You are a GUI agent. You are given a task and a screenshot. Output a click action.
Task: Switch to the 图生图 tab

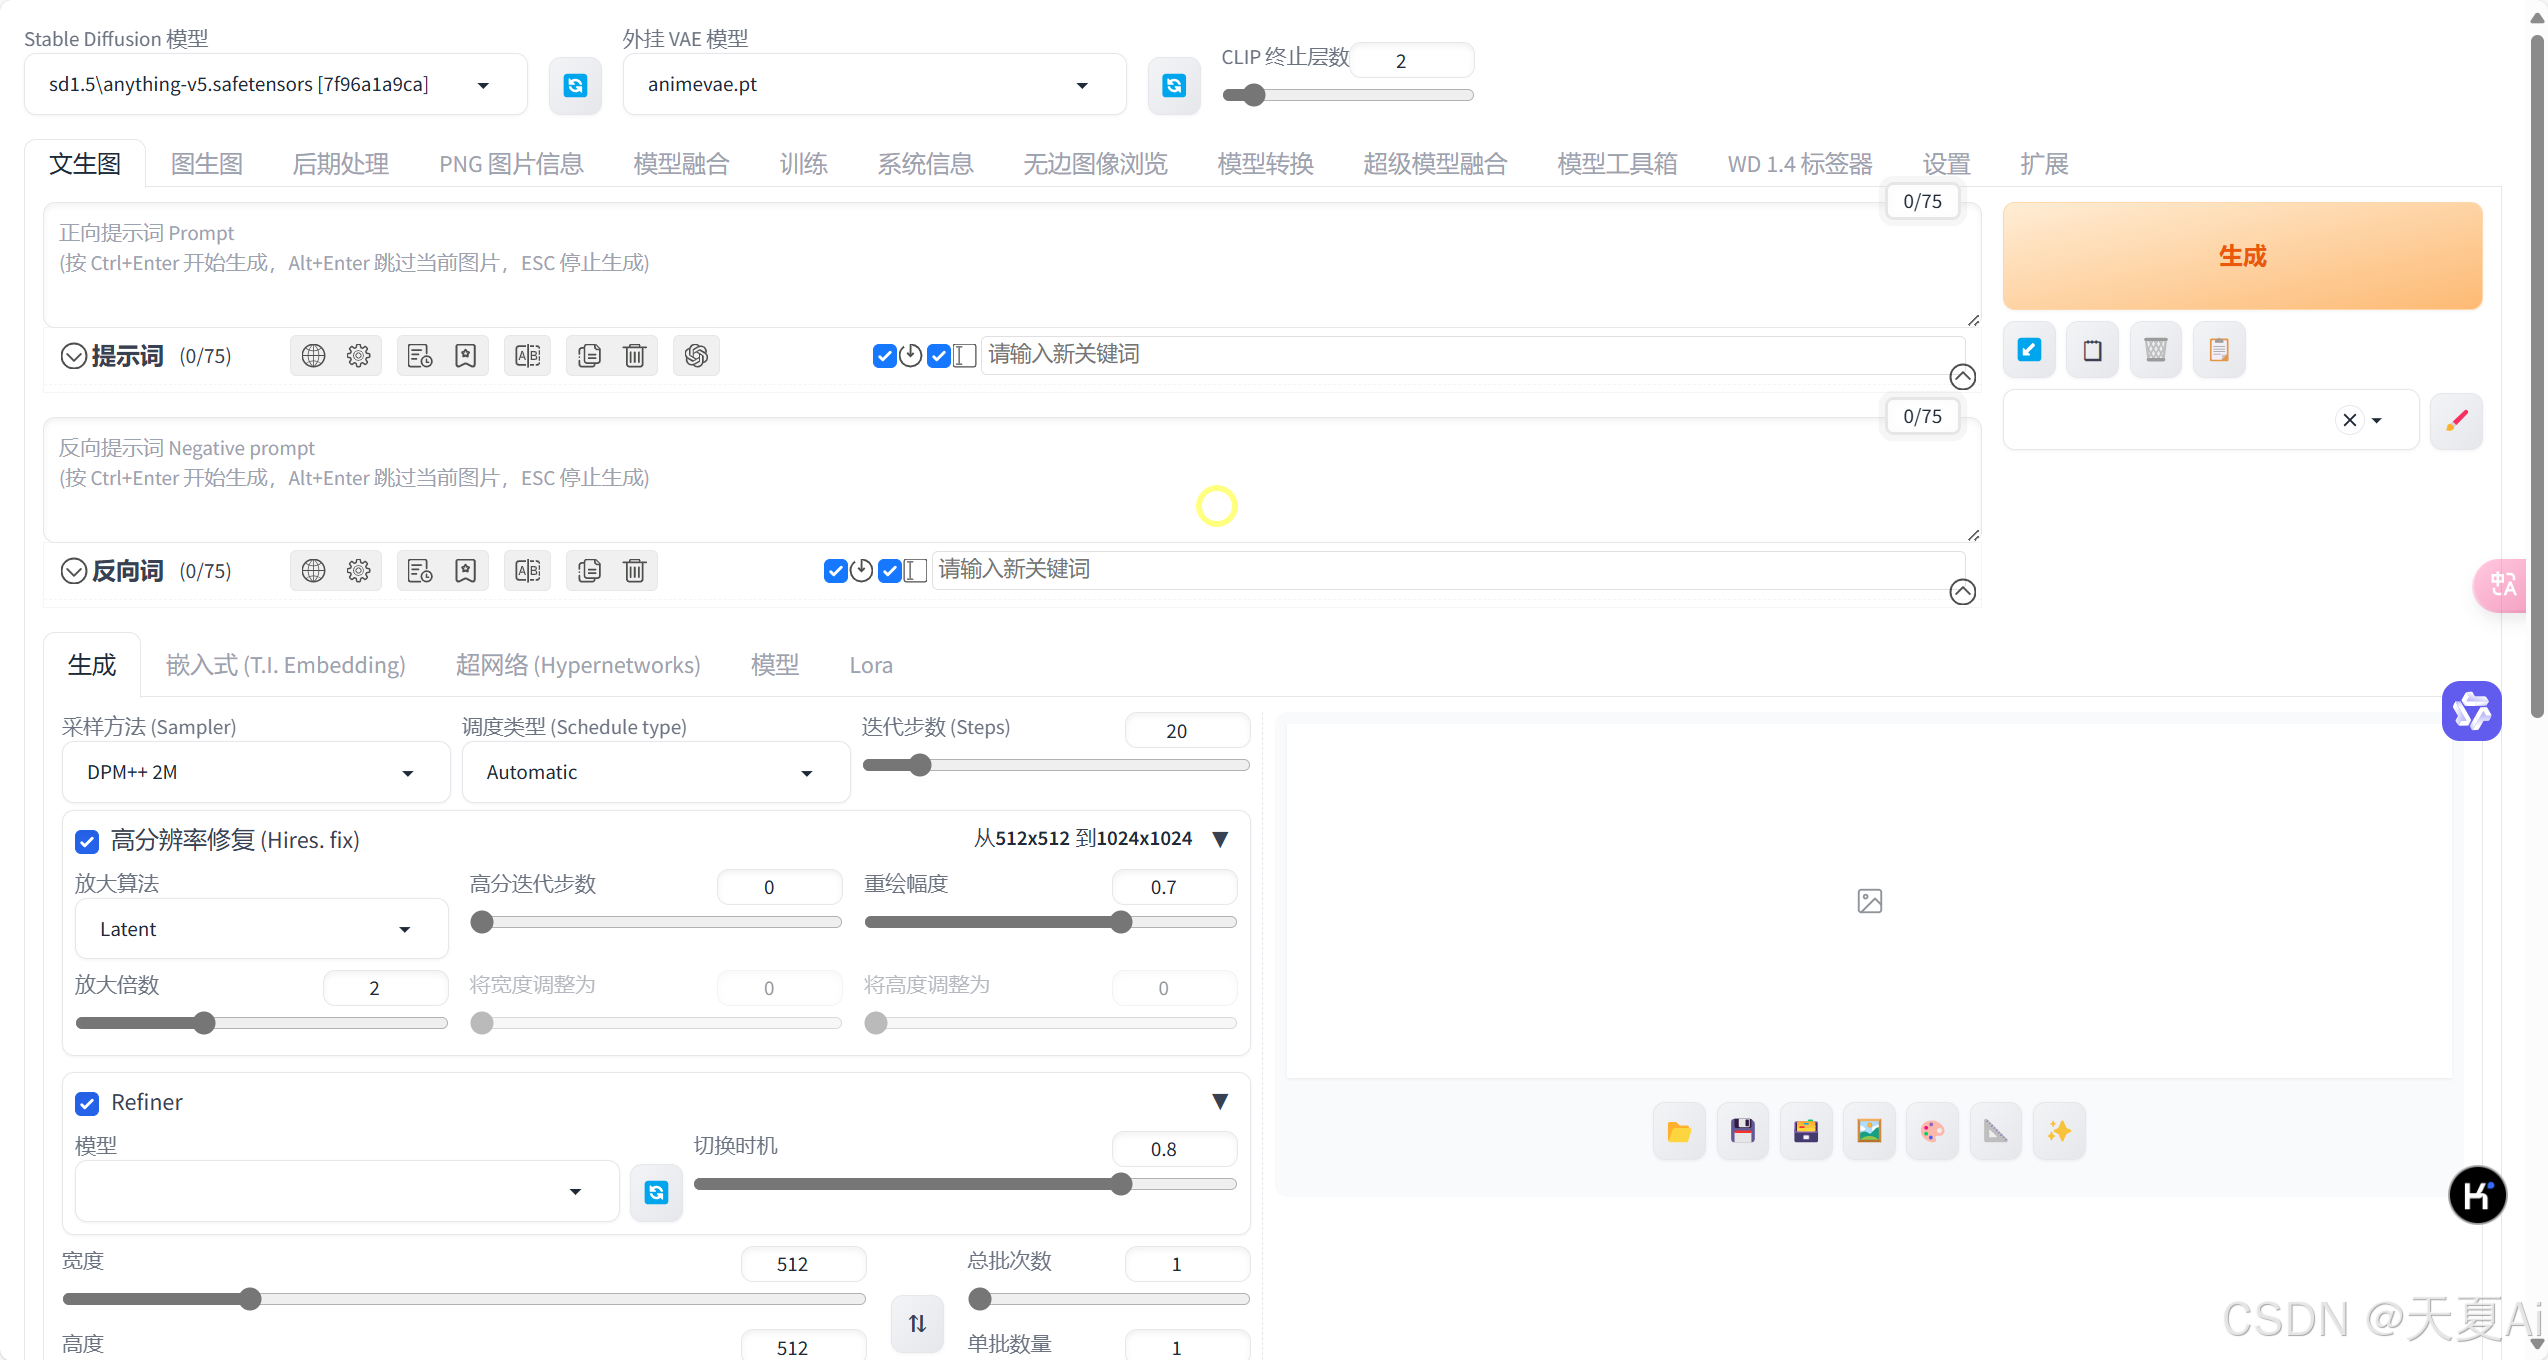[206, 164]
